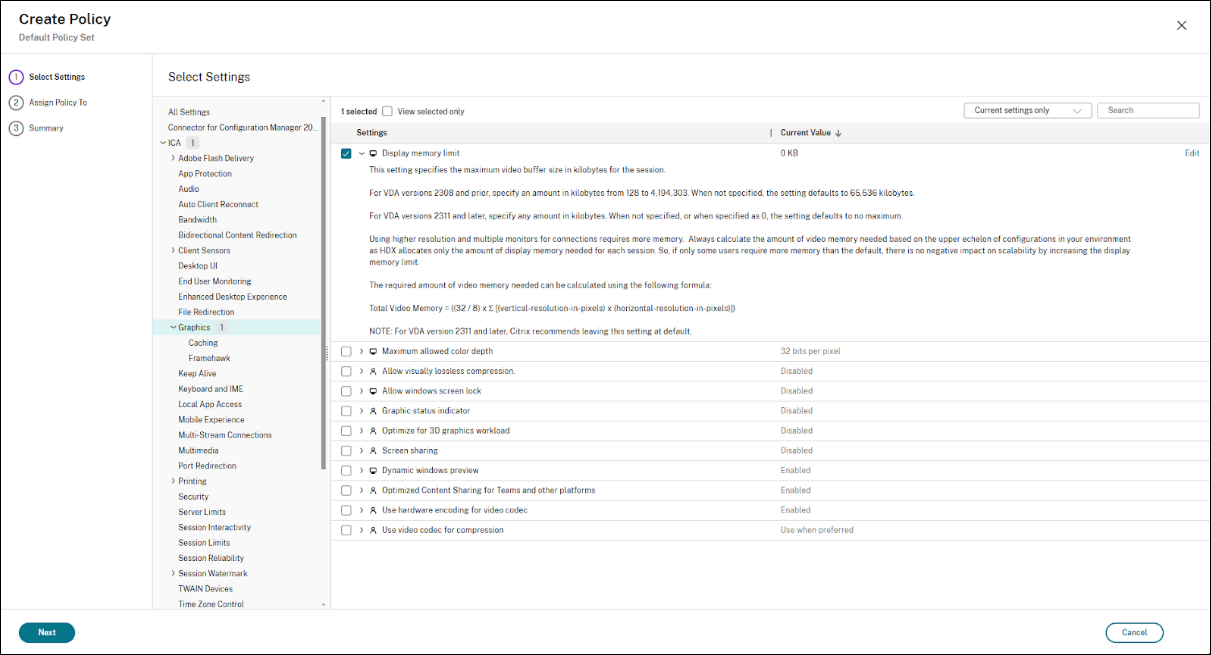1211x655 pixels.
Task: Collapse the Graphics tree node
Action: [173, 327]
